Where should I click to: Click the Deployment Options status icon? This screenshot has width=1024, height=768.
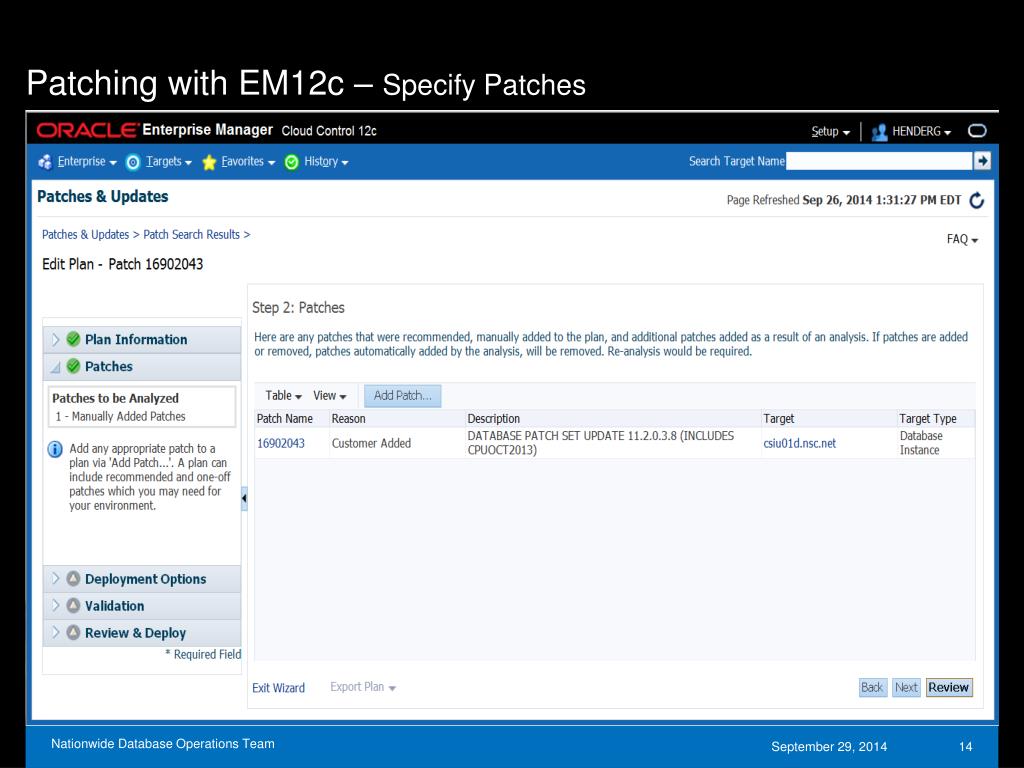74,579
